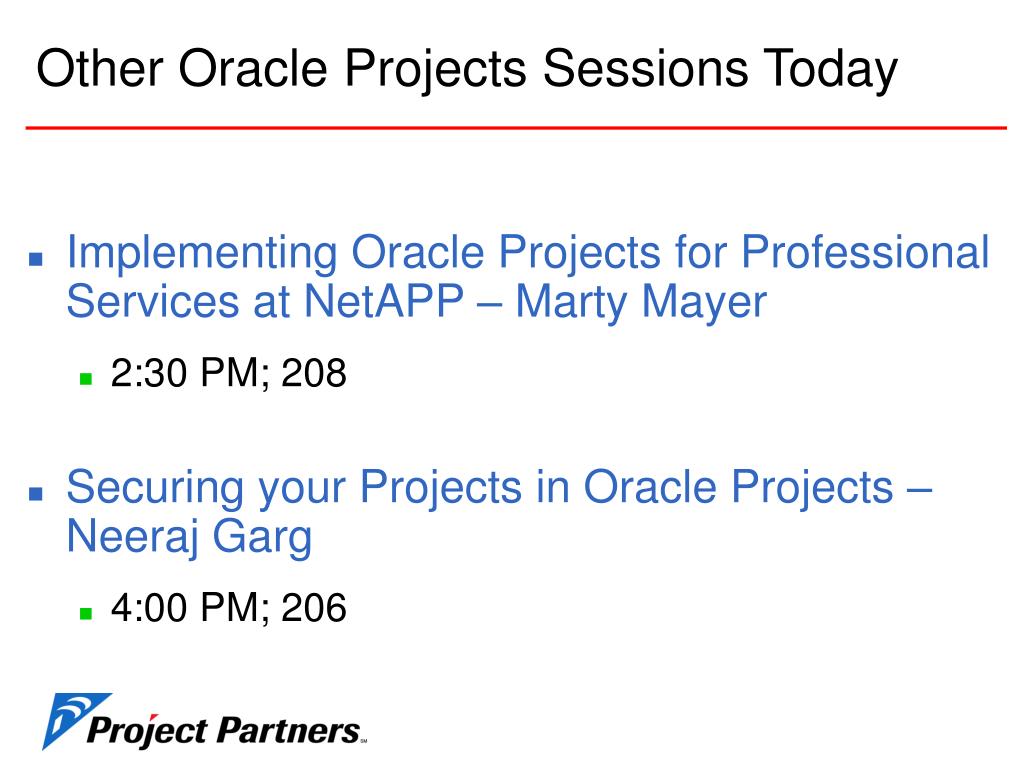The image size is (1024, 768).
Task: Select room number 208
Action: (x=313, y=373)
